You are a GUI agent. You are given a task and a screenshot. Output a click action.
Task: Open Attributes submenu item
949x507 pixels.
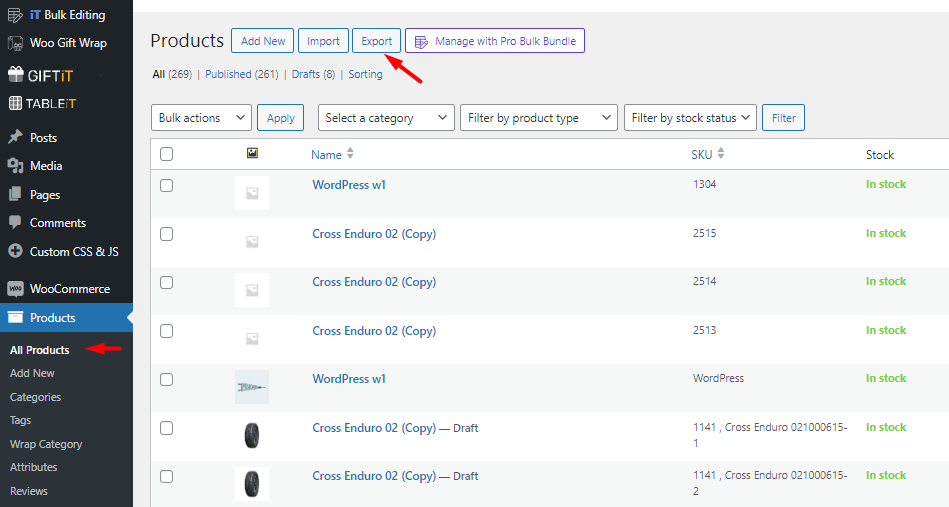point(33,467)
